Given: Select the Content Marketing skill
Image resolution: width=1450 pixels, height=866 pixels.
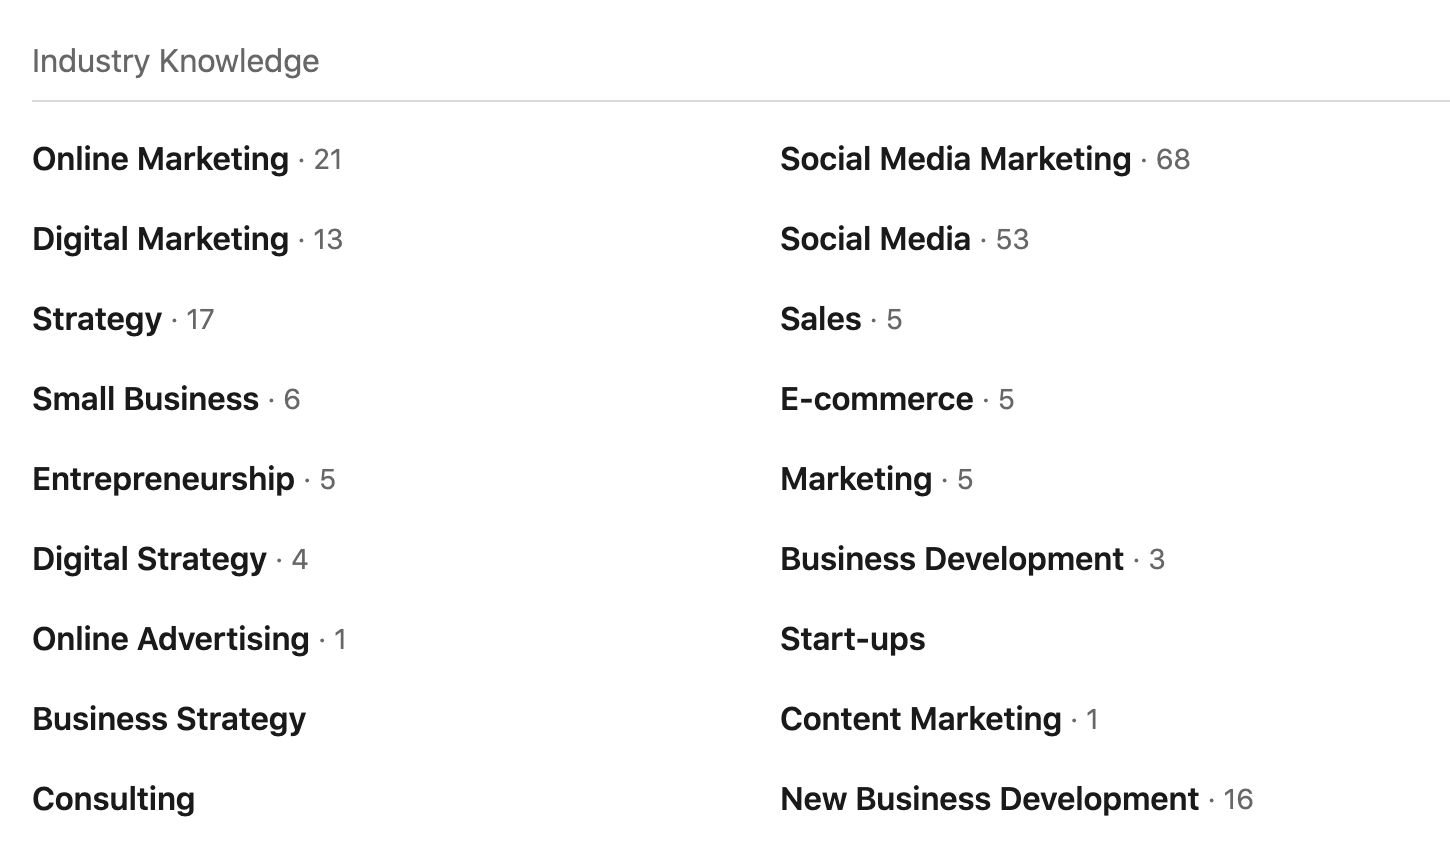Looking at the screenshot, I should click(x=920, y=719).
